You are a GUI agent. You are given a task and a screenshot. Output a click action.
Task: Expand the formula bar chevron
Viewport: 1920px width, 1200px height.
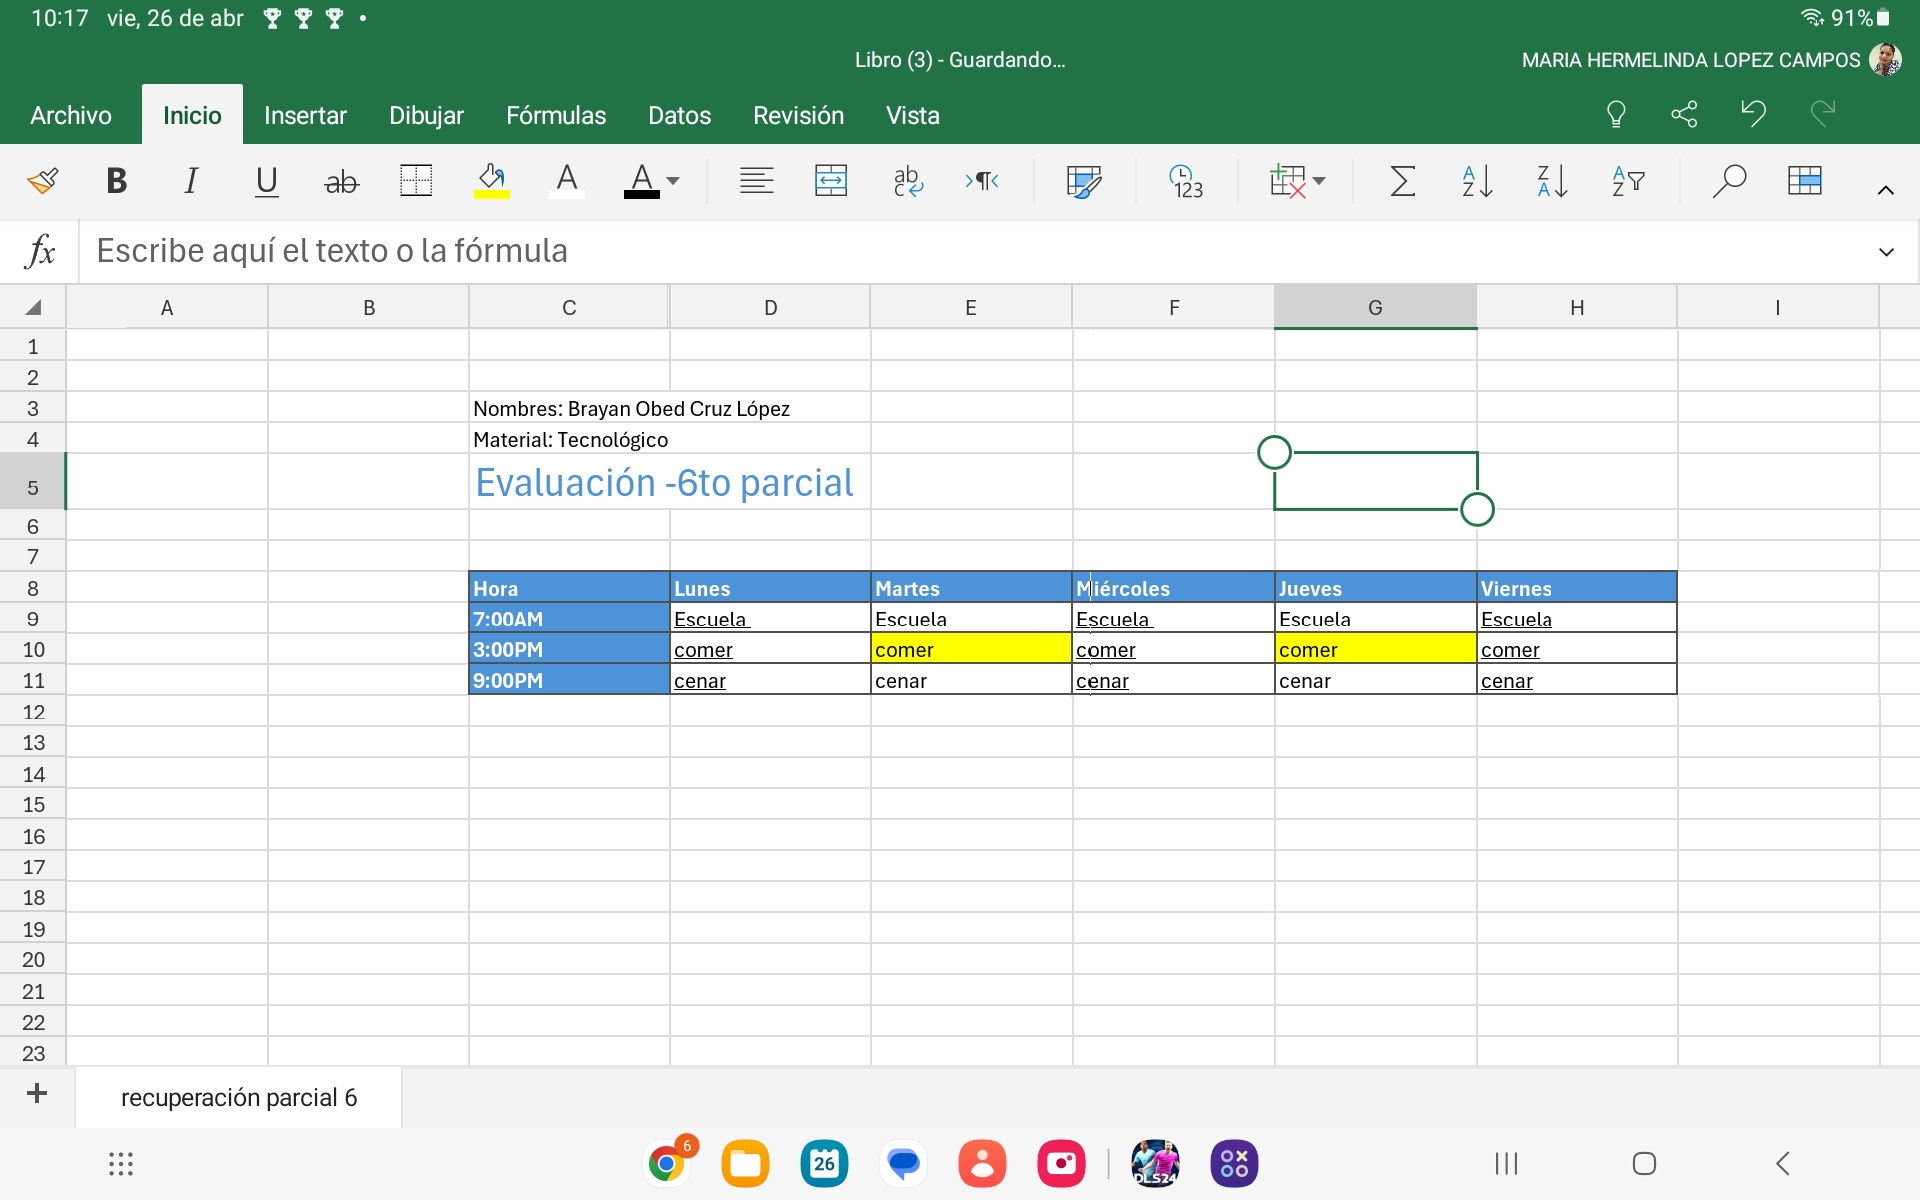1886,252
